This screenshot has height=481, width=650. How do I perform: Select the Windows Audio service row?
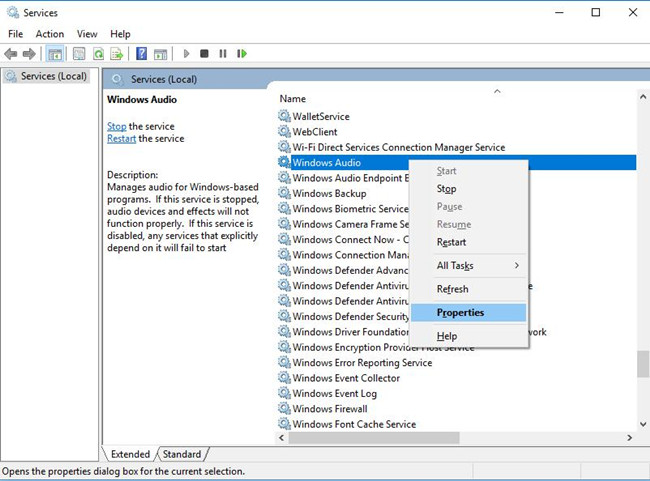[457, 163]
